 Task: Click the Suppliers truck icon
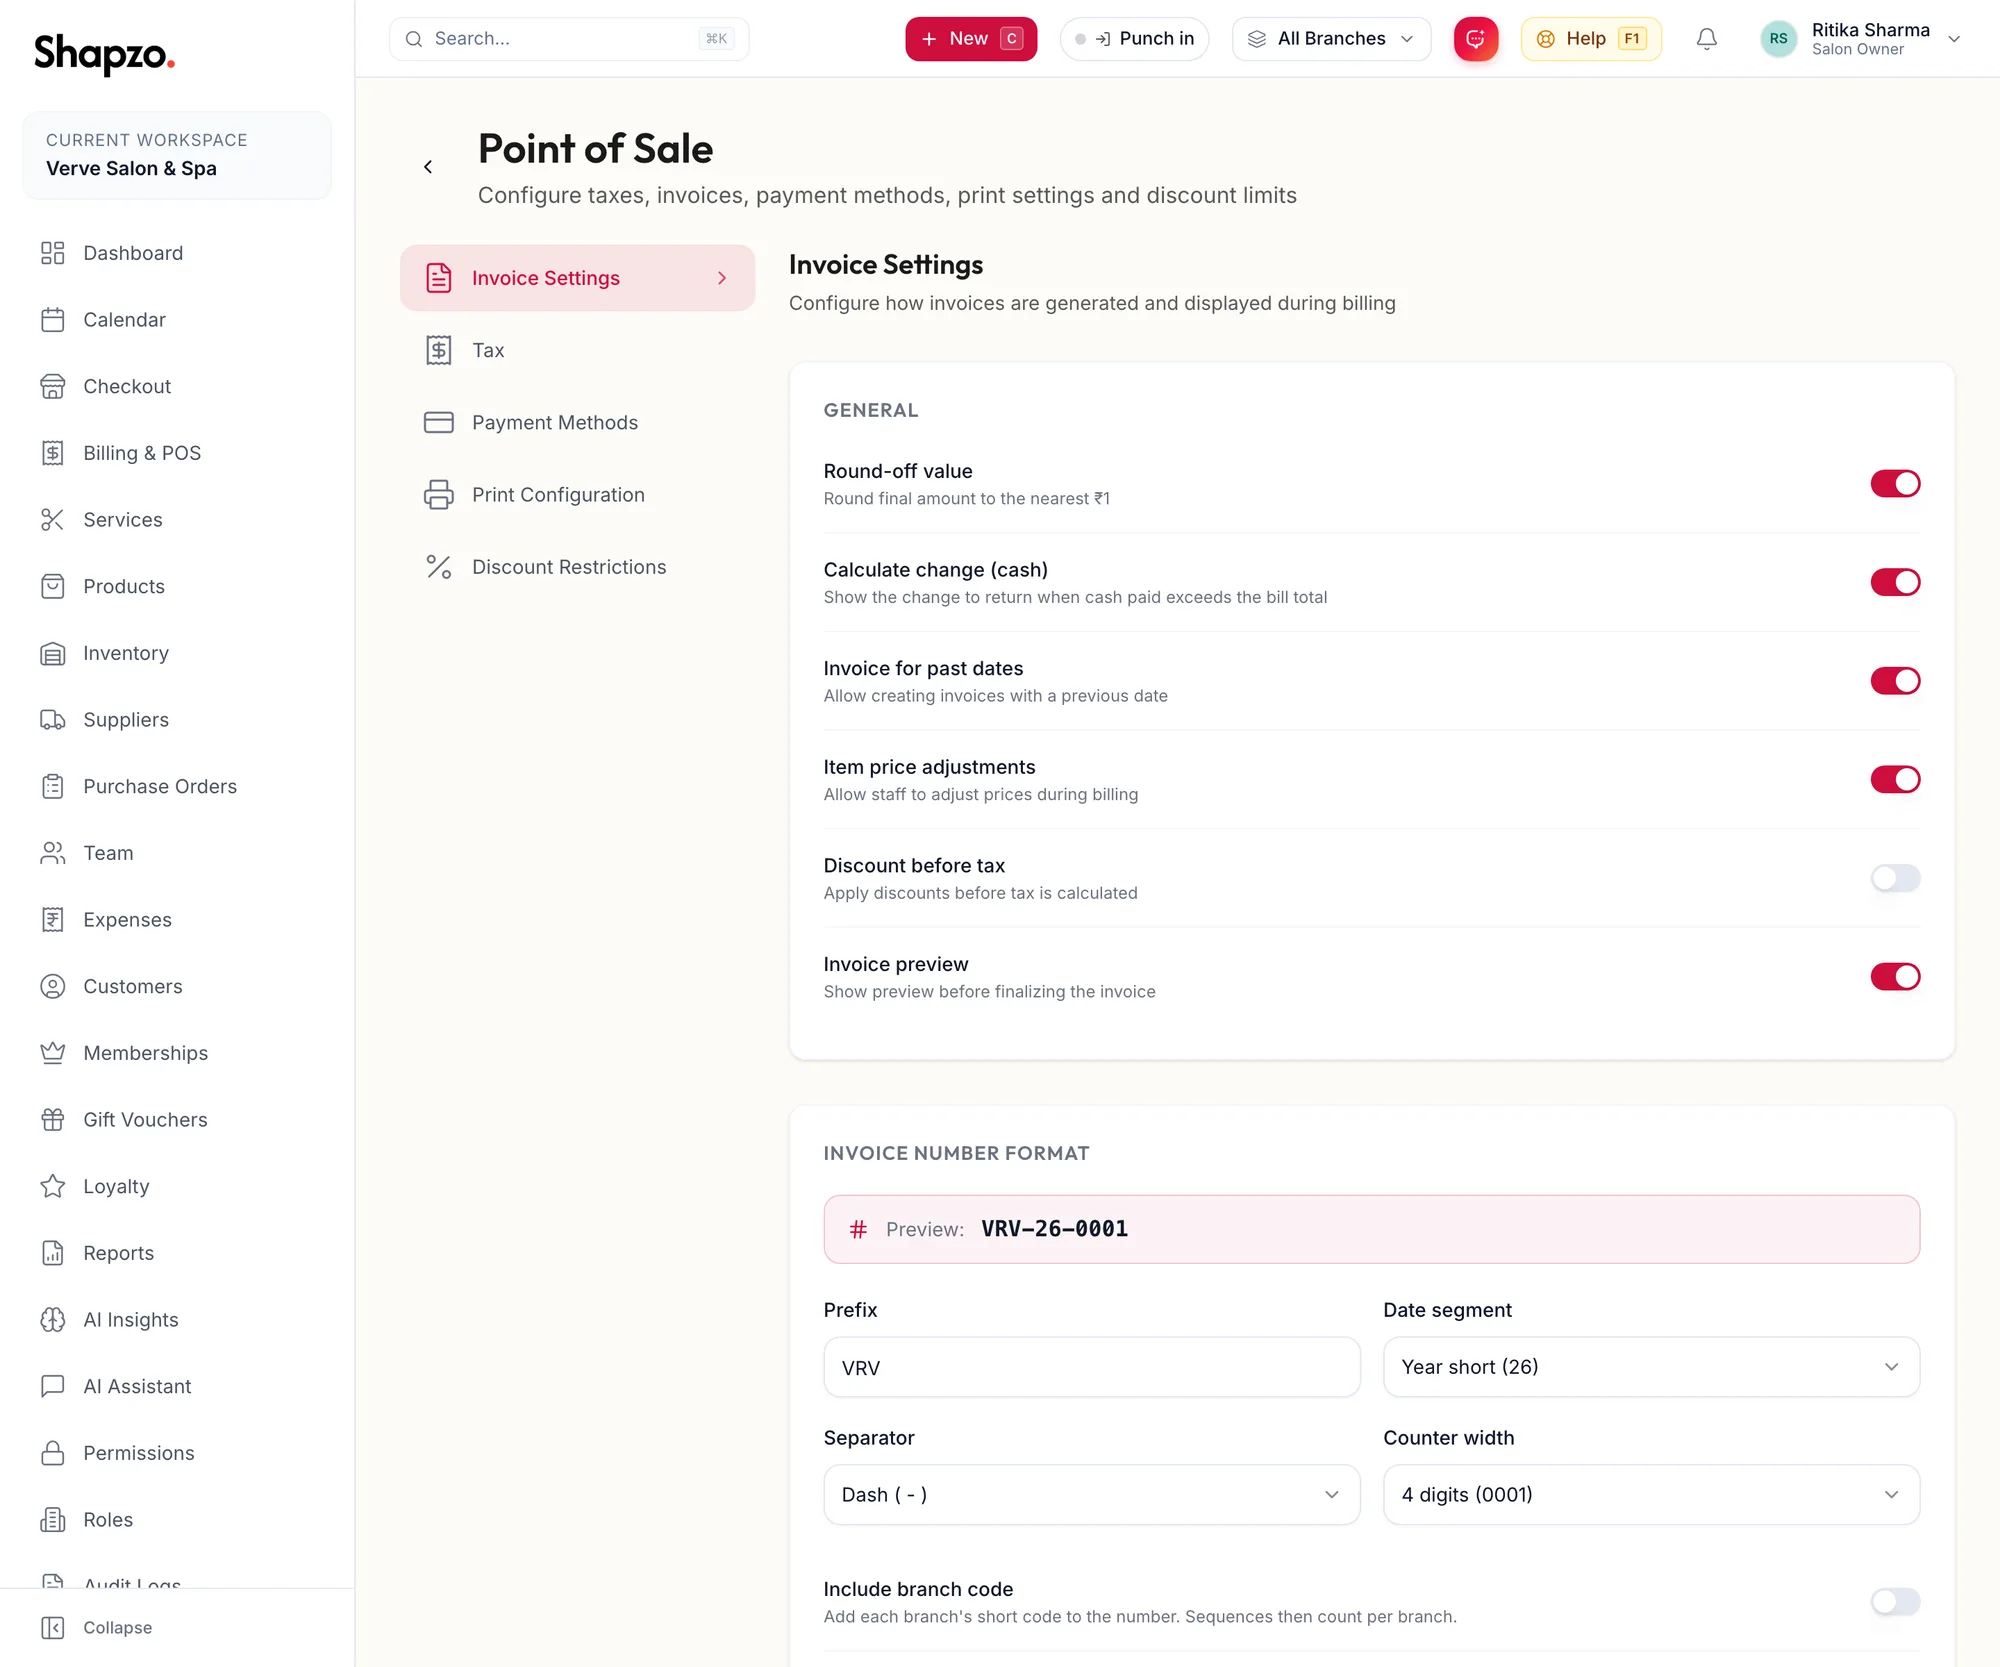(x=53, y=720)
